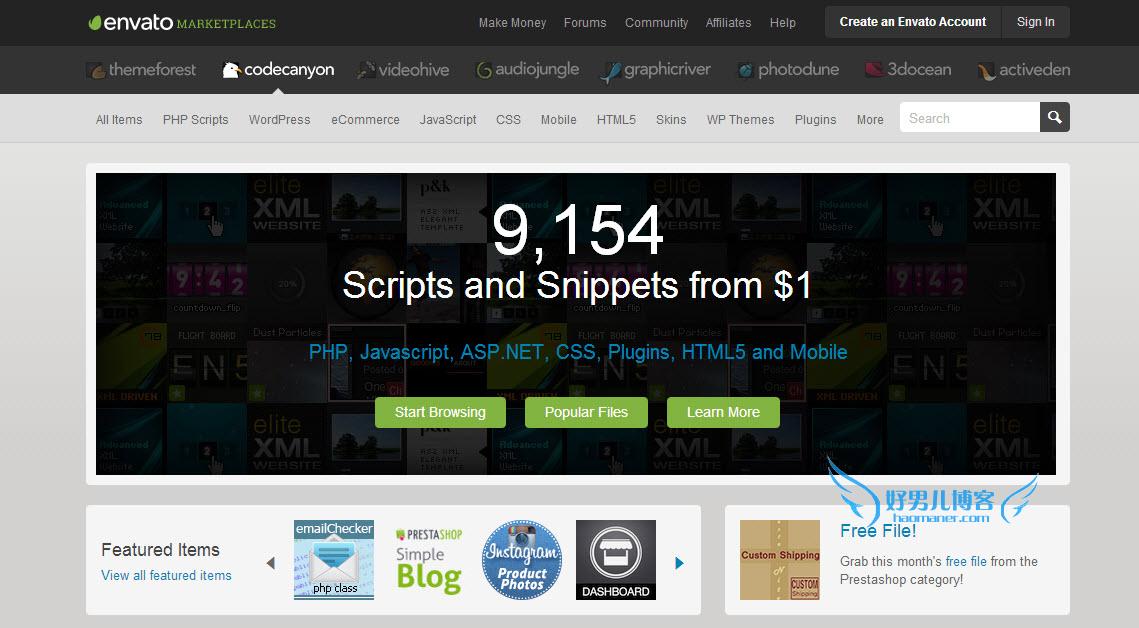Click View all featured items link

click(166, 575)
